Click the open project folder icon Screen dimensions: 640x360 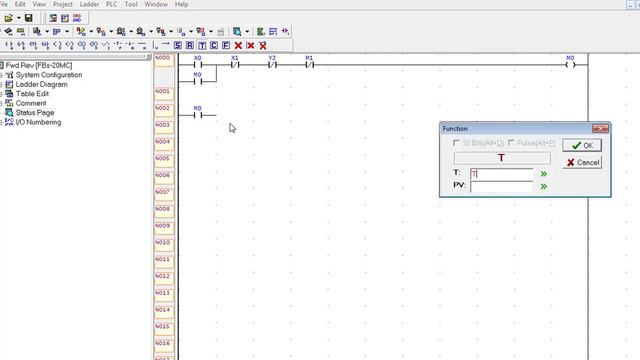click(x=8, y=18)
